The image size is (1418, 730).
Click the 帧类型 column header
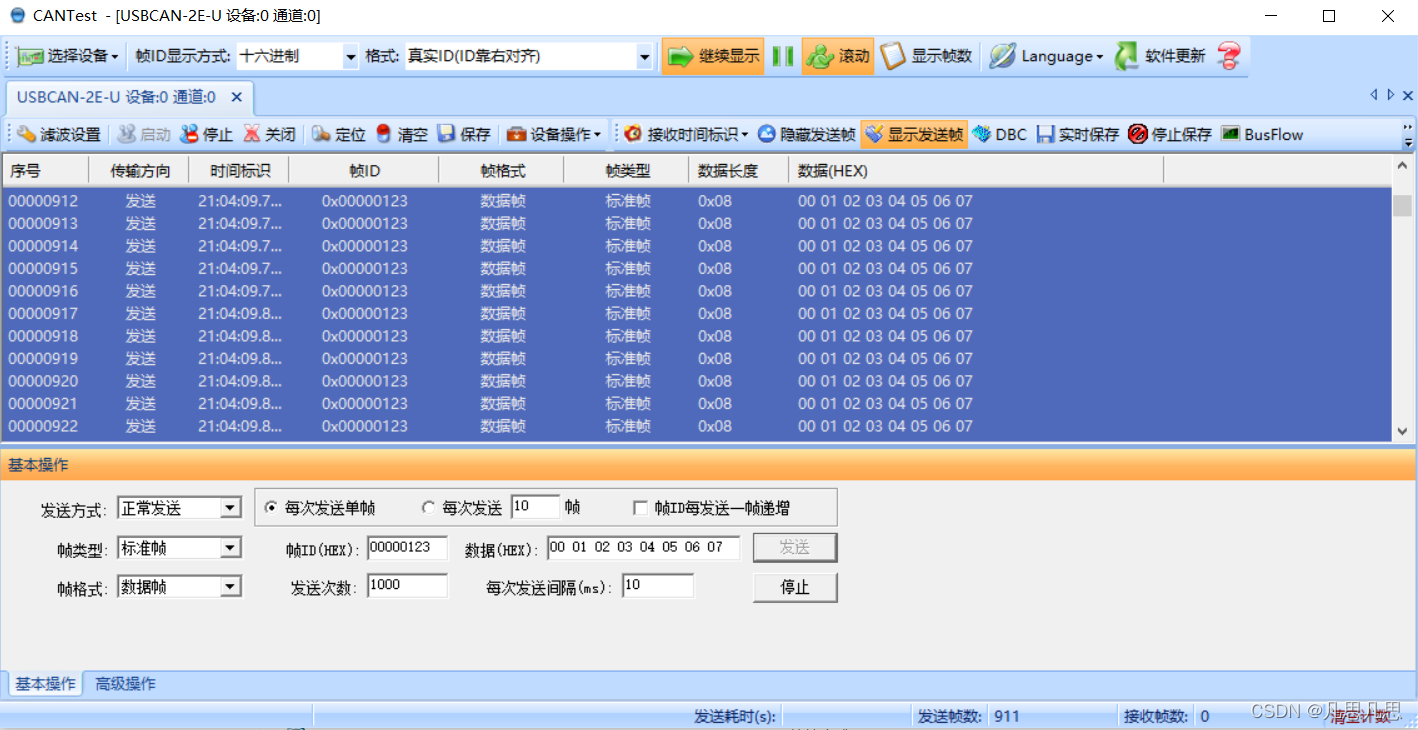point(627,171)
